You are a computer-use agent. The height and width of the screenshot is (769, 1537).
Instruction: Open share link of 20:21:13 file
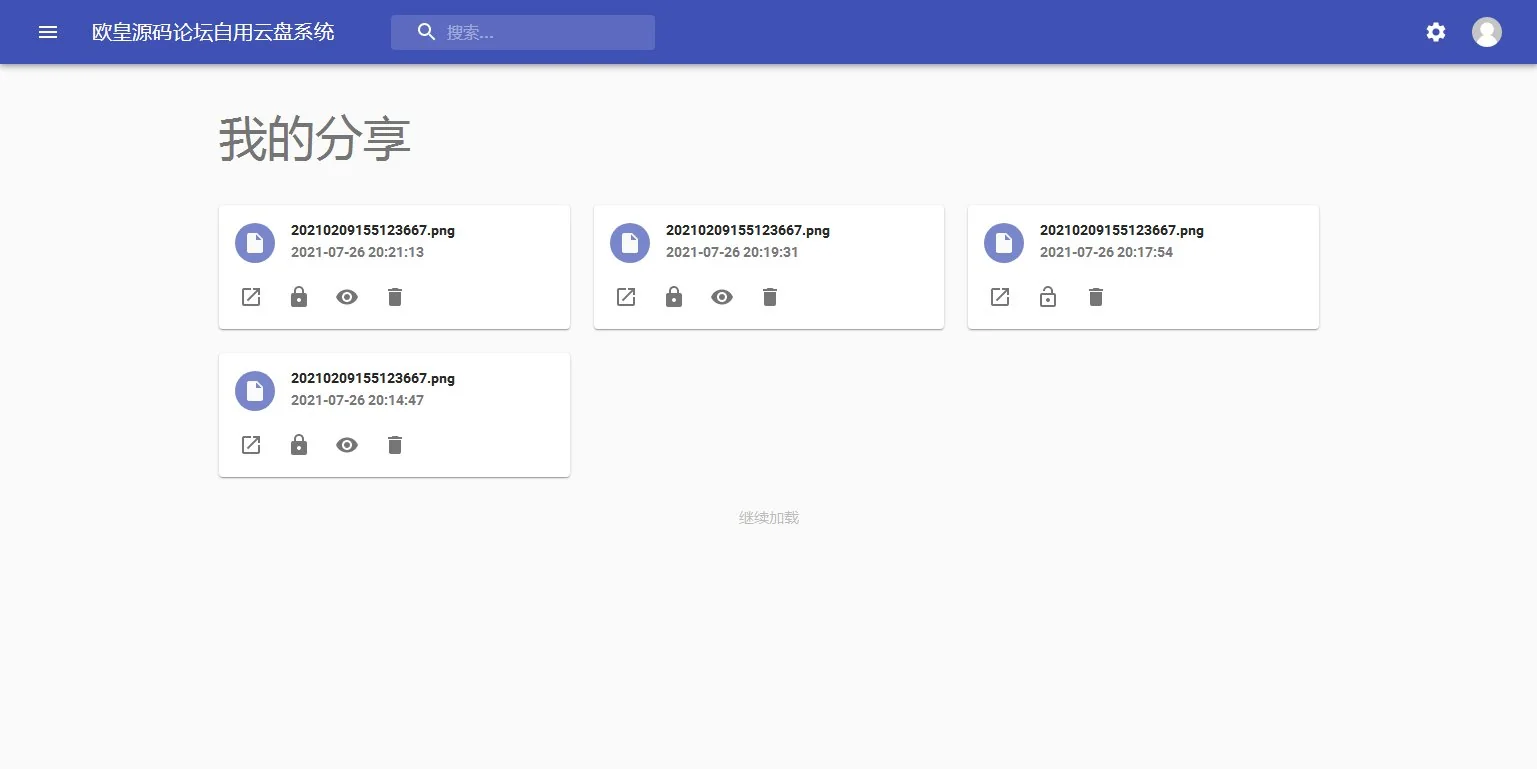point(251,297)
